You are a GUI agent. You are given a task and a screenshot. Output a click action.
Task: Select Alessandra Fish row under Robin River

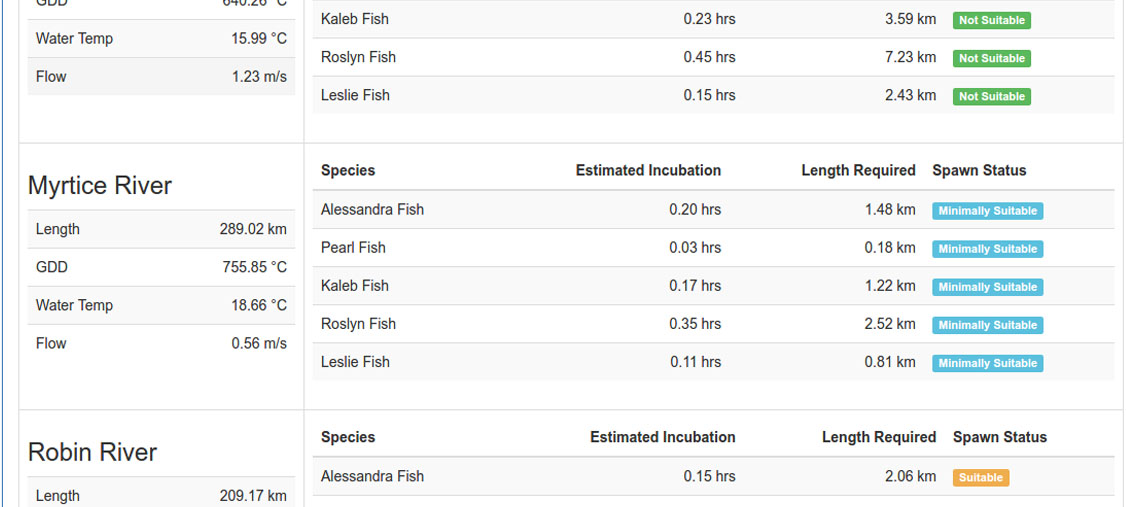(714, 476)
